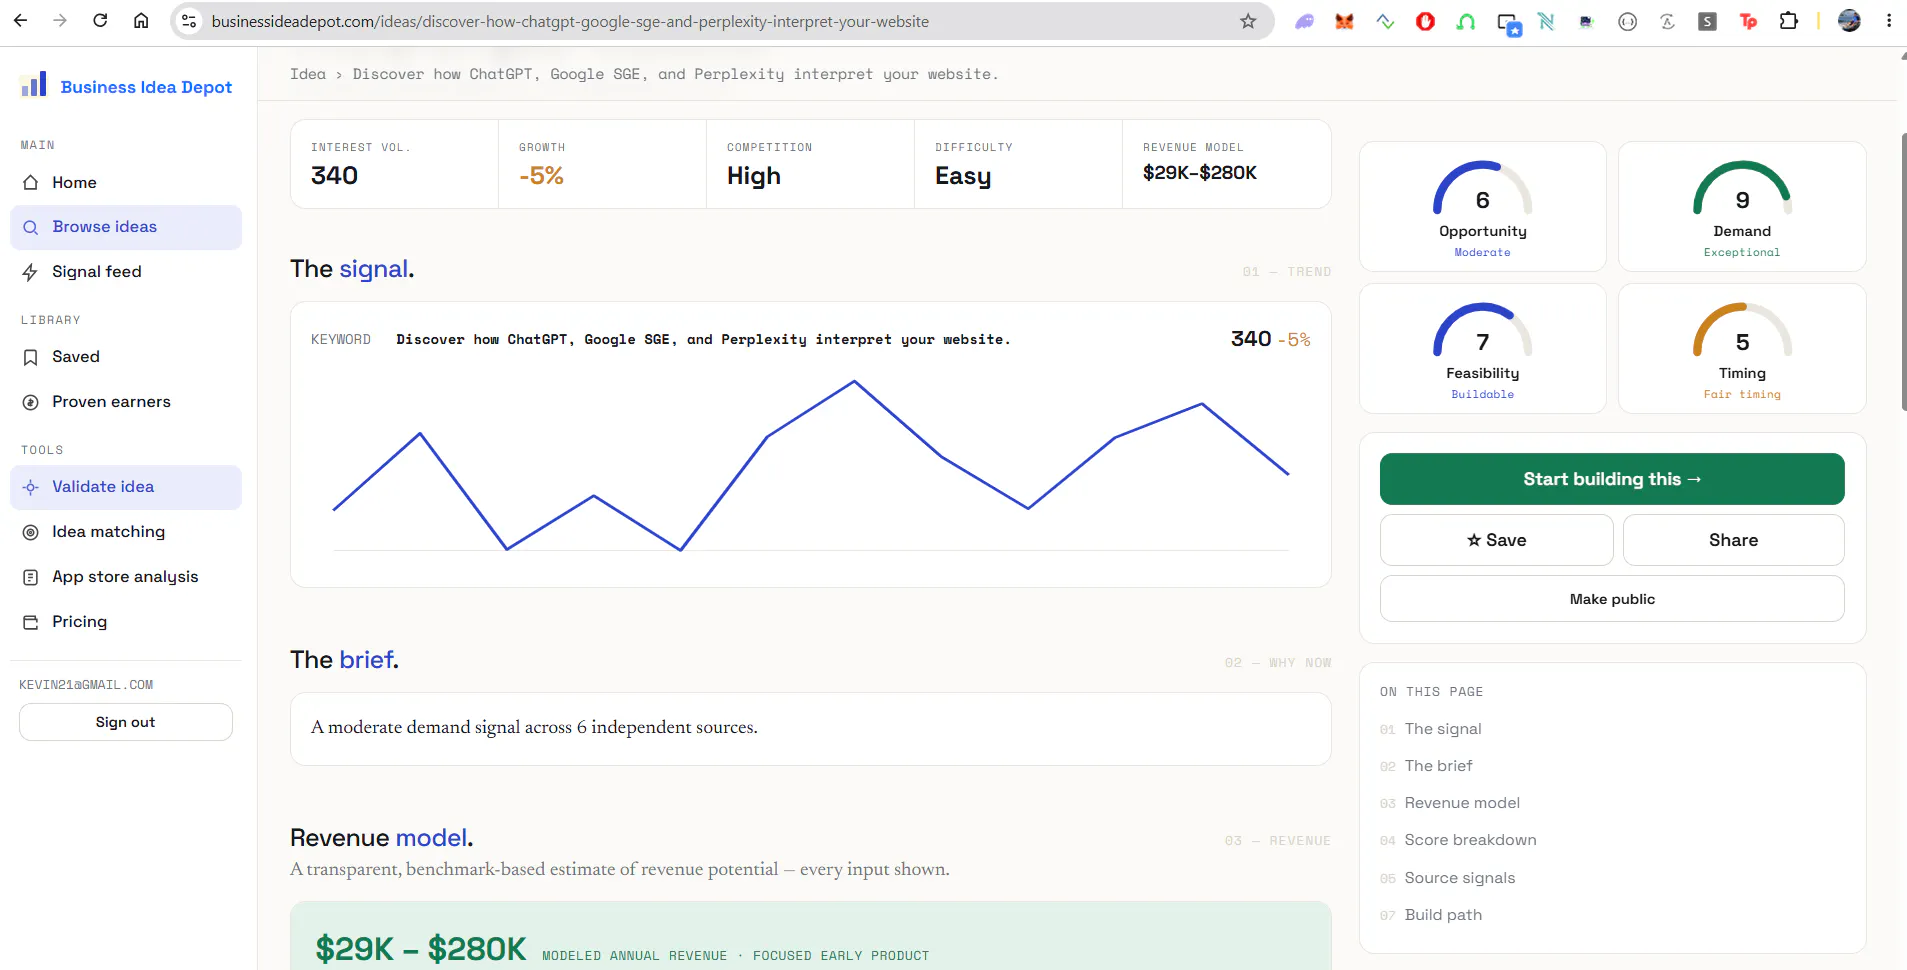This screenshot has width=1907, height=970.
Task: Sign out of the account
Action: point(126,722)
